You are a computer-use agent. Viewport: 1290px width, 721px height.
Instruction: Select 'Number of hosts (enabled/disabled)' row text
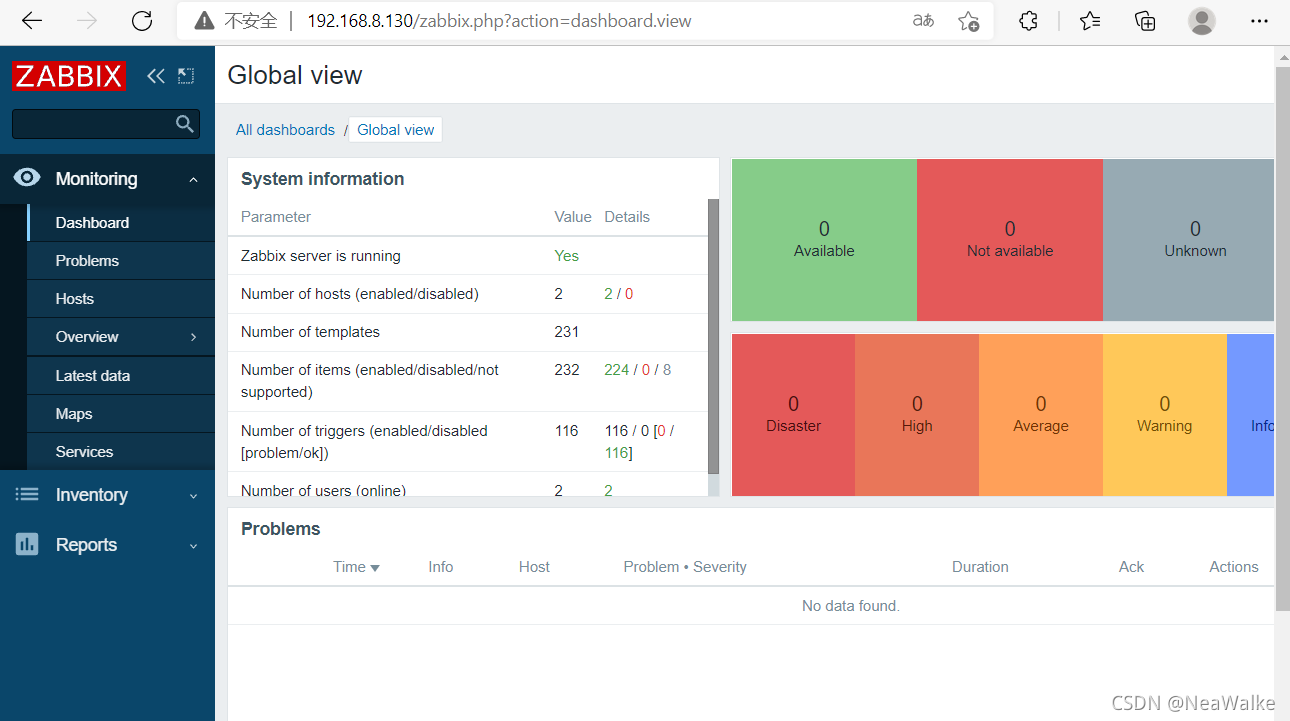pos(360,294)
